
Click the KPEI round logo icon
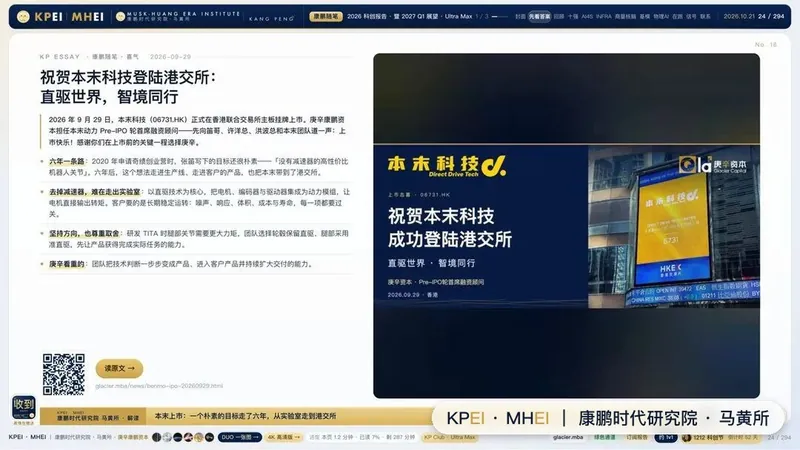click(23, 17)
